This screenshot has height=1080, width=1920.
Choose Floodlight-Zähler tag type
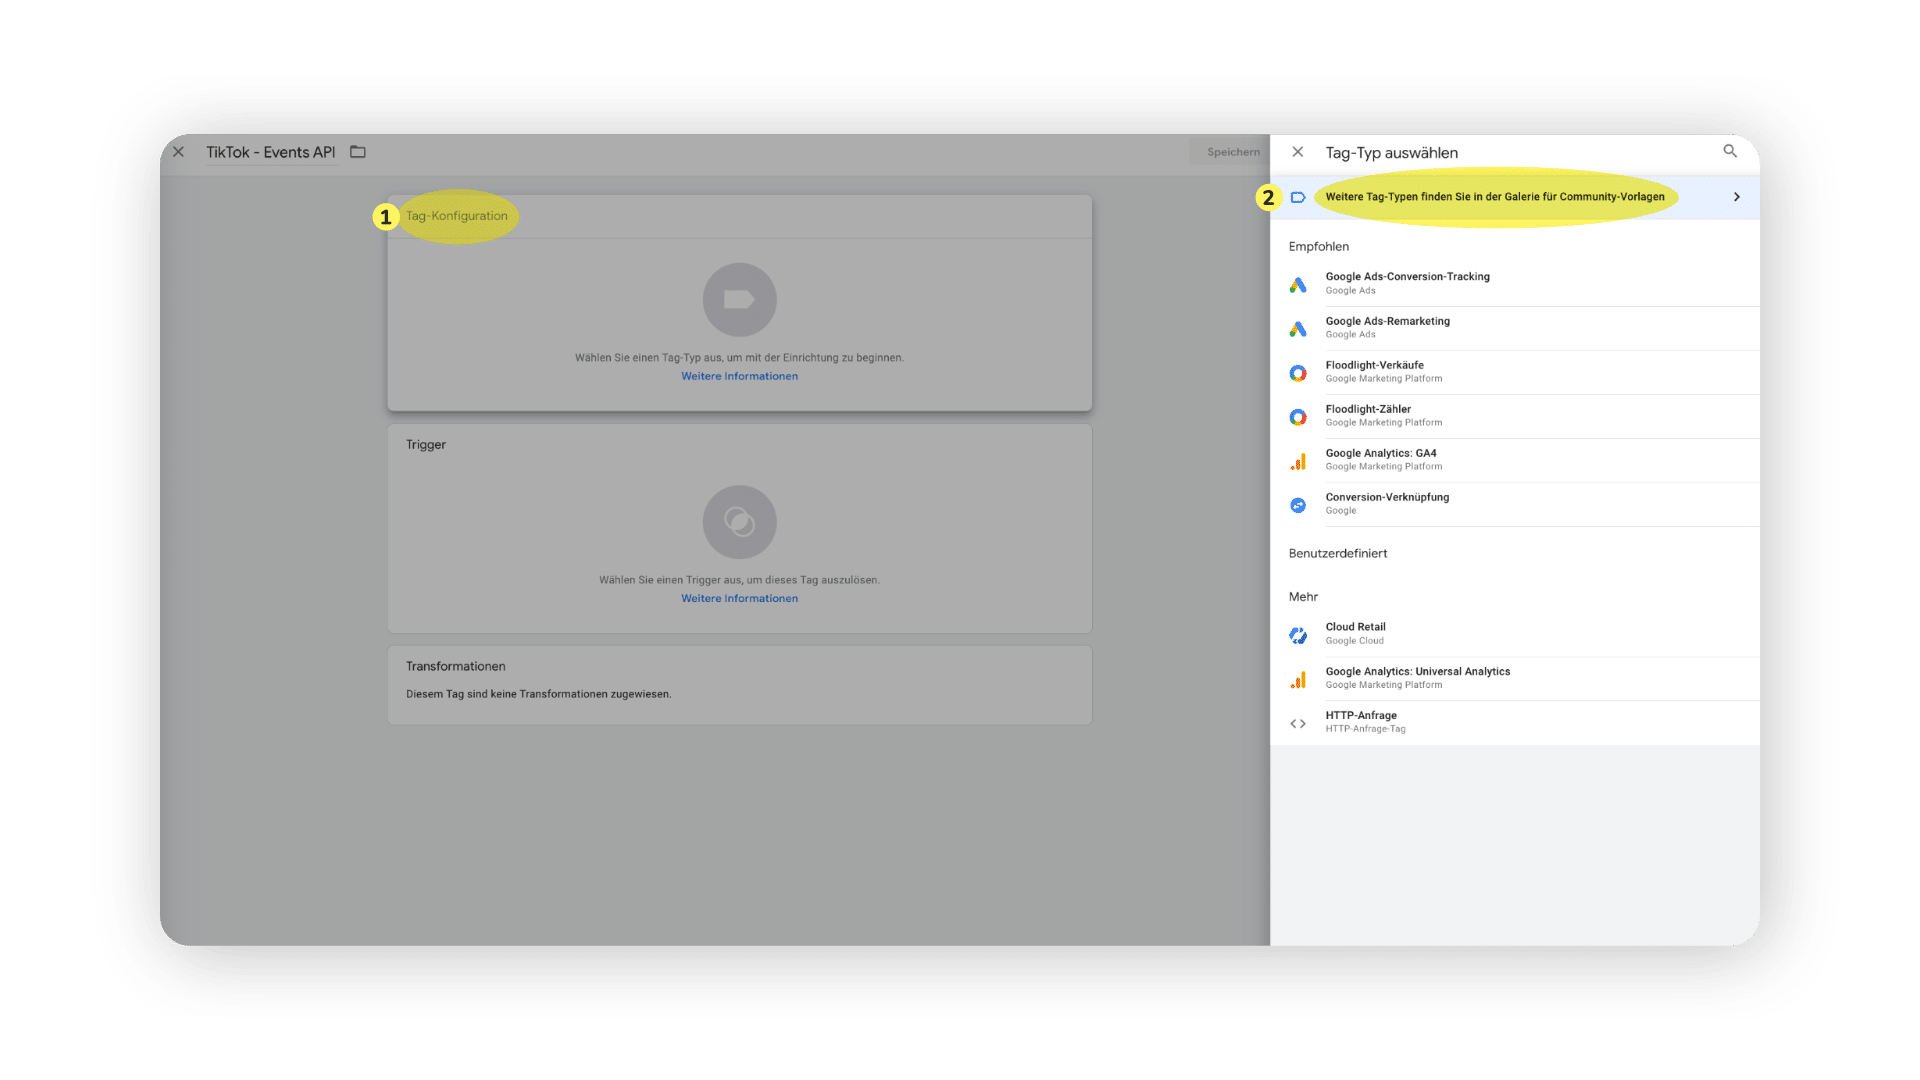(1515, 416)
